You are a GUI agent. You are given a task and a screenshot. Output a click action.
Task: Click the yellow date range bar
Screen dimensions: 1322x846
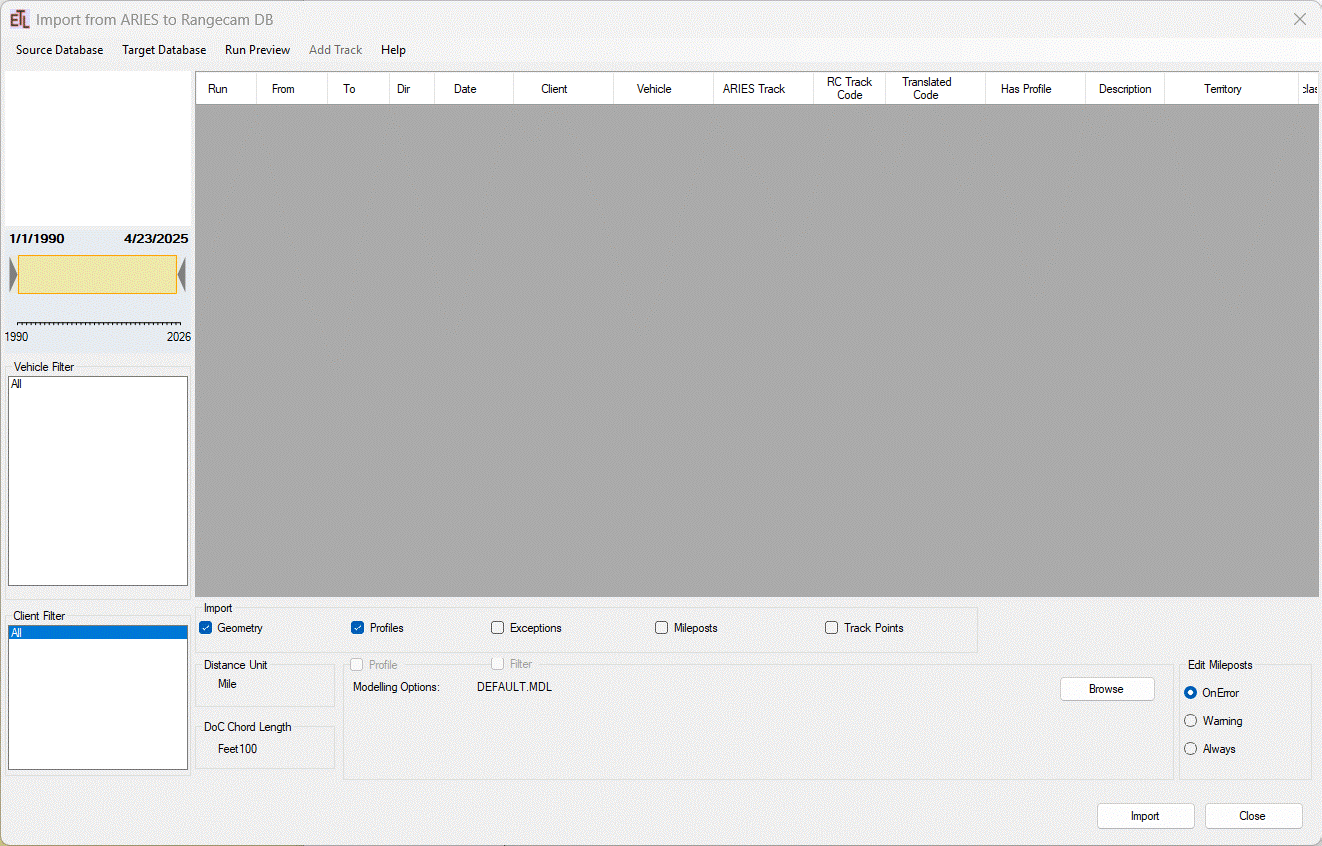pos(97,274)
